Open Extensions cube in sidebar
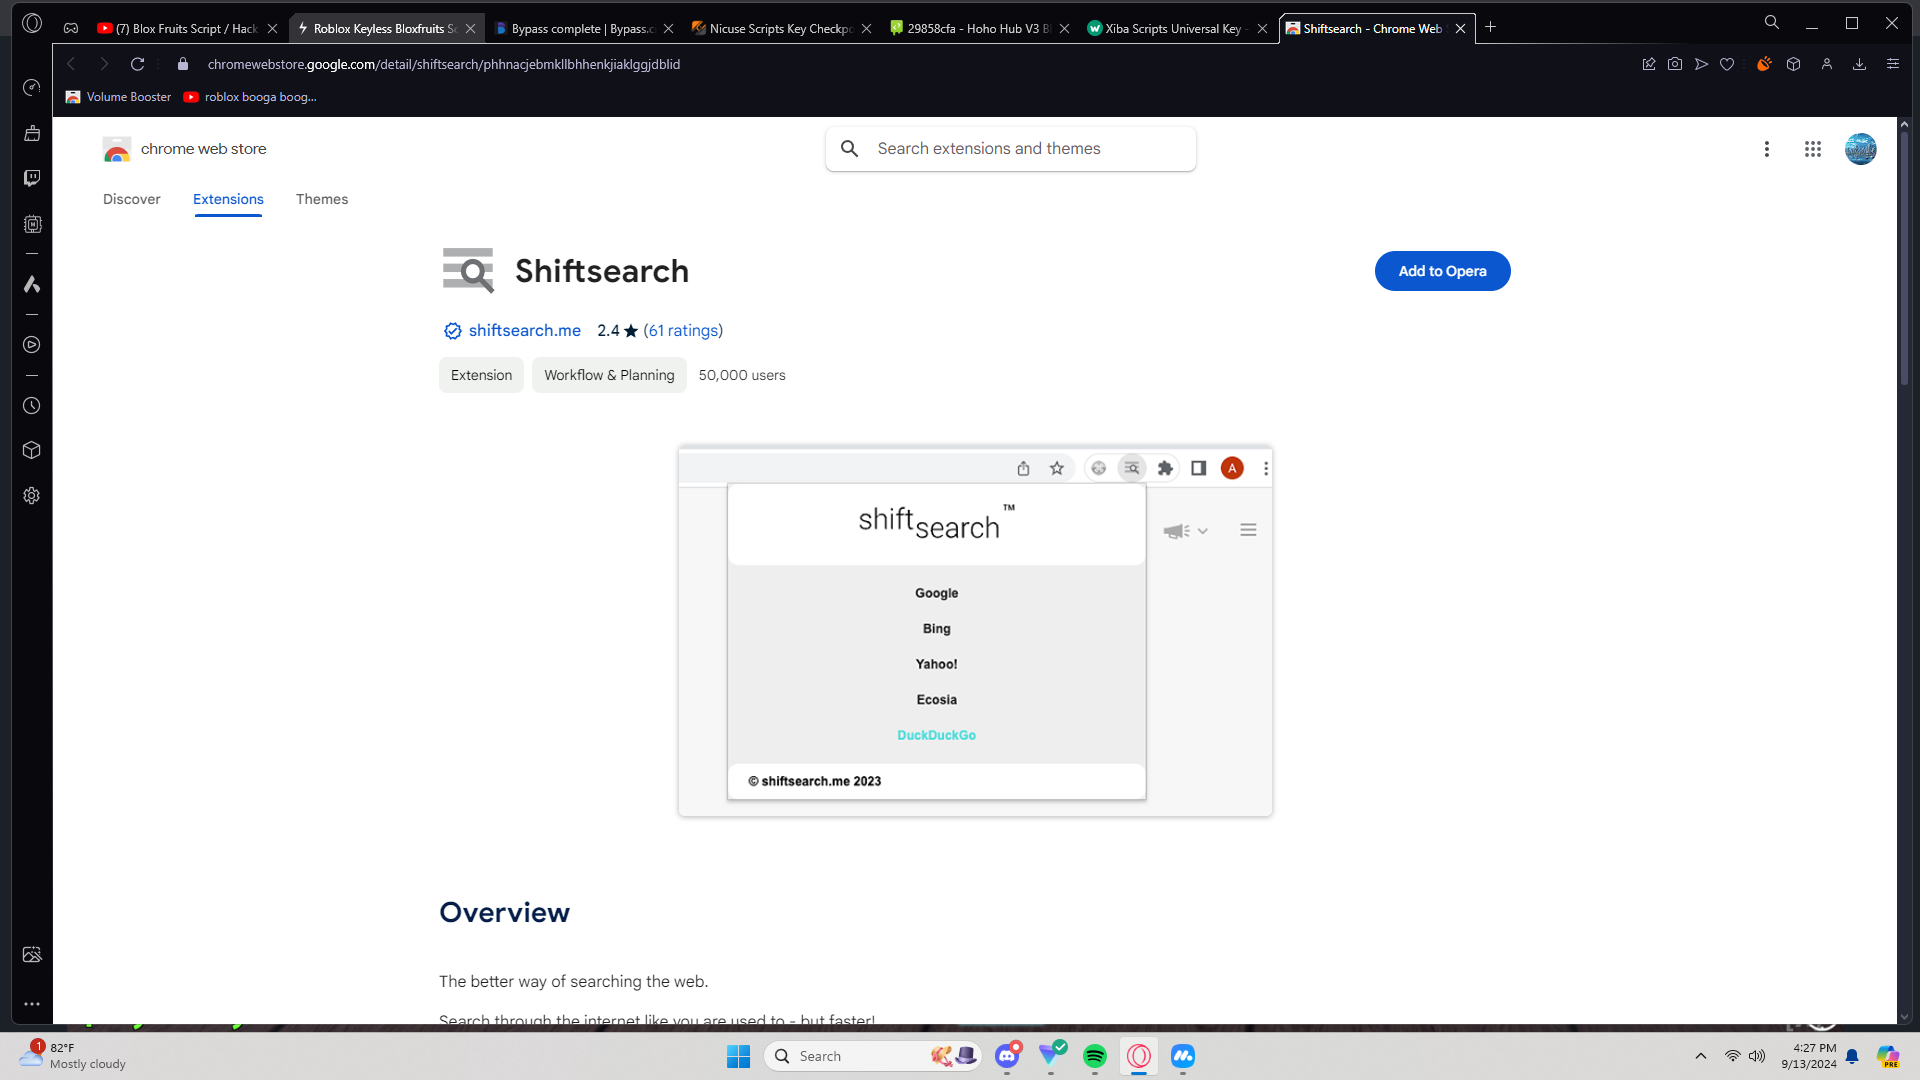Screen dimensions: 1920x1080 (x=32, y=450)
